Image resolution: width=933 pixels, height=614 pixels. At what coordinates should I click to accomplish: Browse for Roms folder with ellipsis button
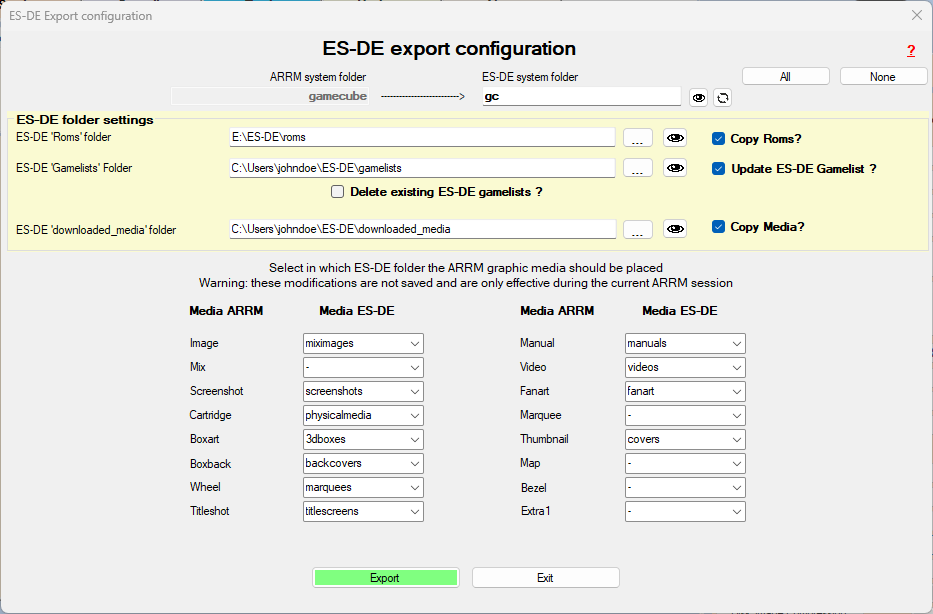[x=638, y=138]
